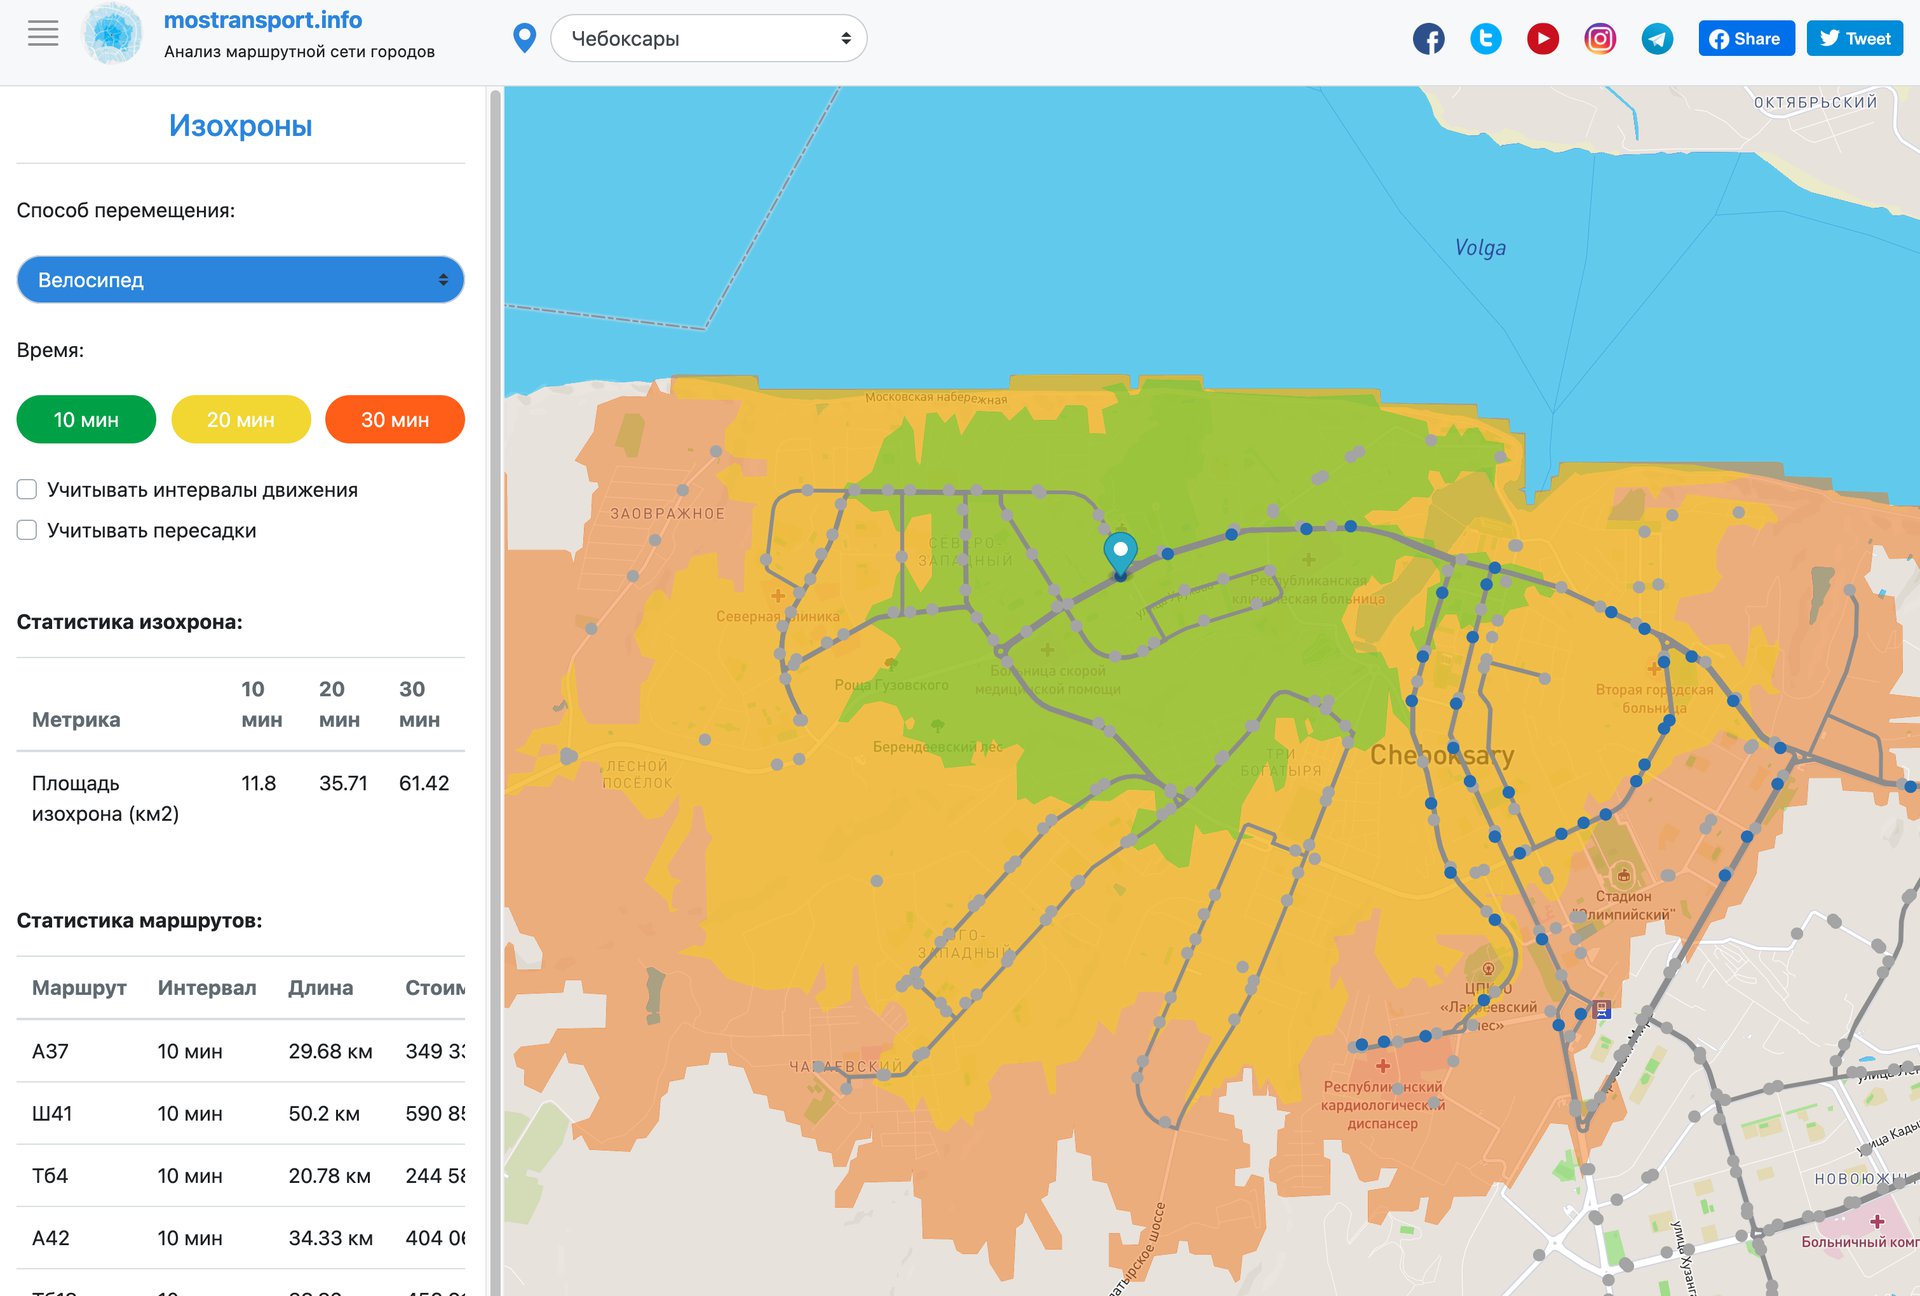This screenshot has width=1920, height=1296.
Task: Open the Instagram profile icon
Action: 1599,39
